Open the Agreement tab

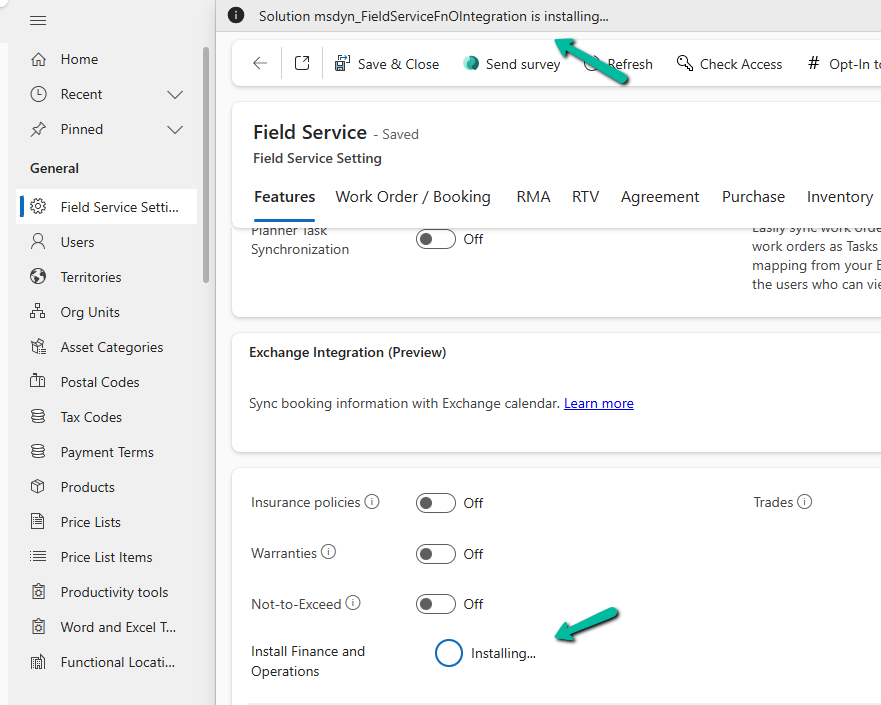tap(660, 197)
